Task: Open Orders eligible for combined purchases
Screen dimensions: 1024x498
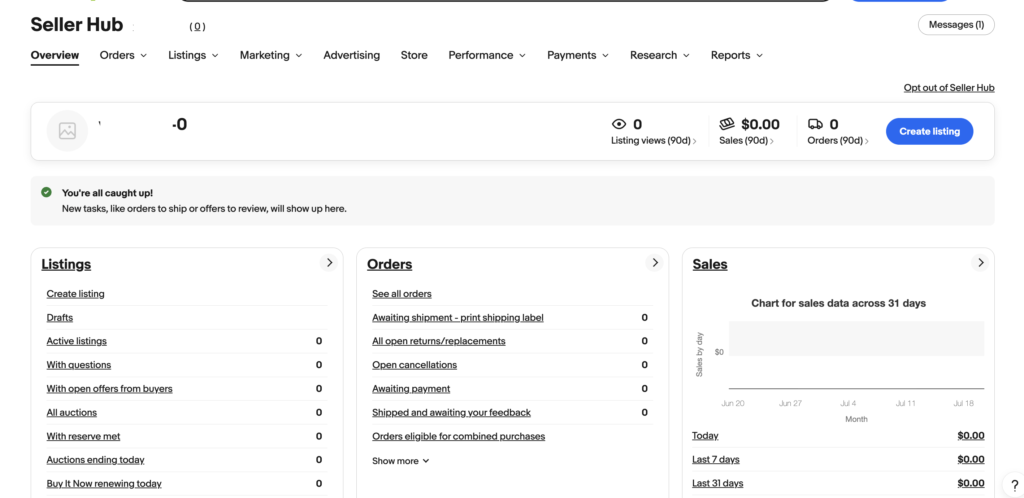Action: coord(458,436)
